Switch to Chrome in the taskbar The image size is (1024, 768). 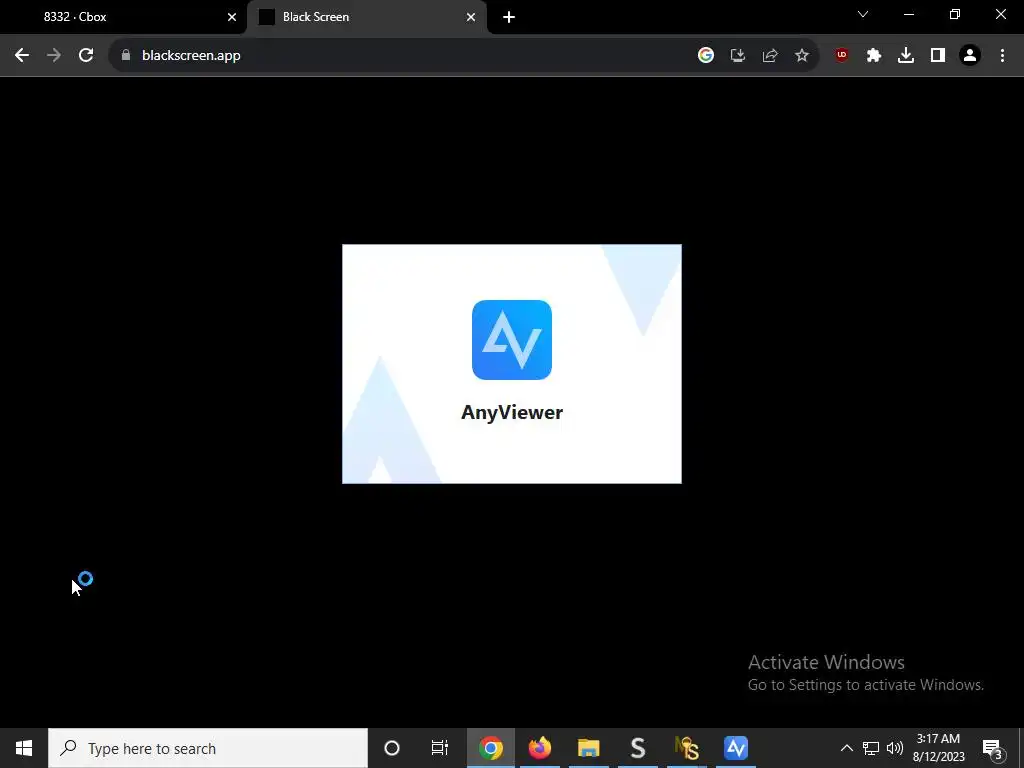pos(490,748)
